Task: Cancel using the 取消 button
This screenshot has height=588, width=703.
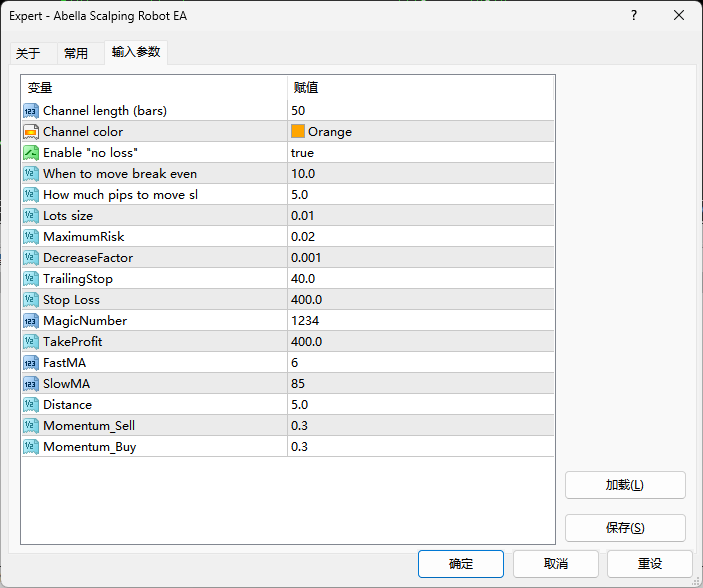Action: (x=555, y=564)
